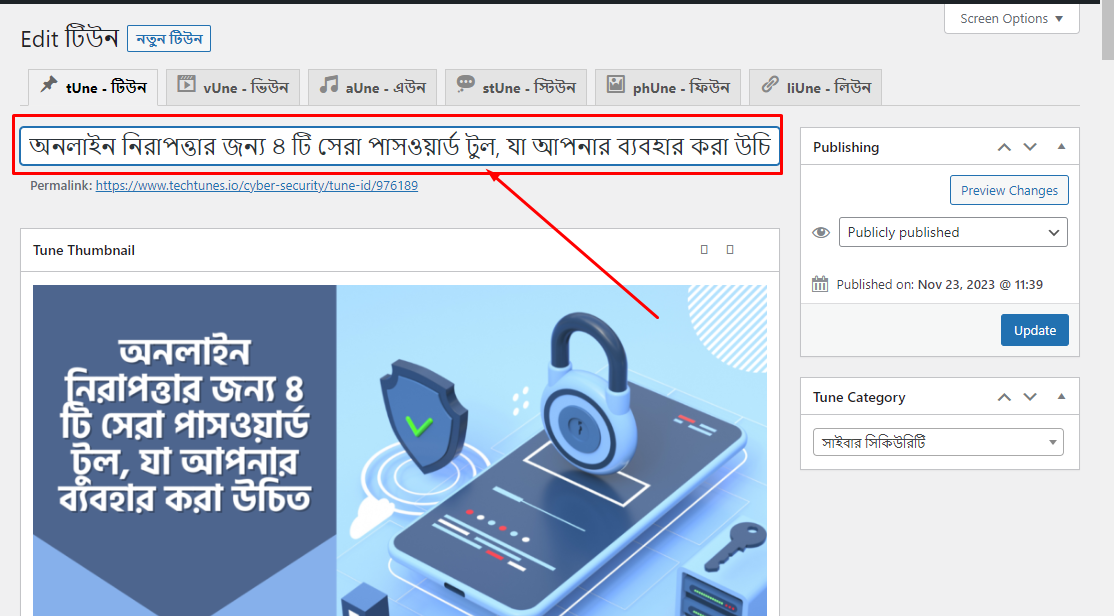Click the Update button
Viewport: 1114px width, 616px height.
point(1034,330)
